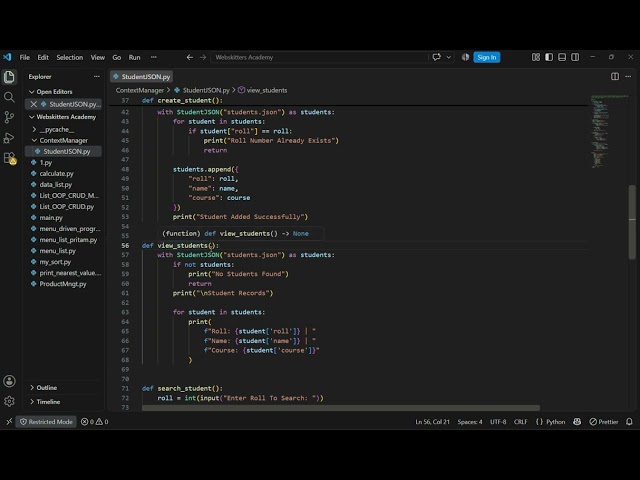Click the VS Code logo icon
The height and width of the screenshot is (480, 640).
7,57
